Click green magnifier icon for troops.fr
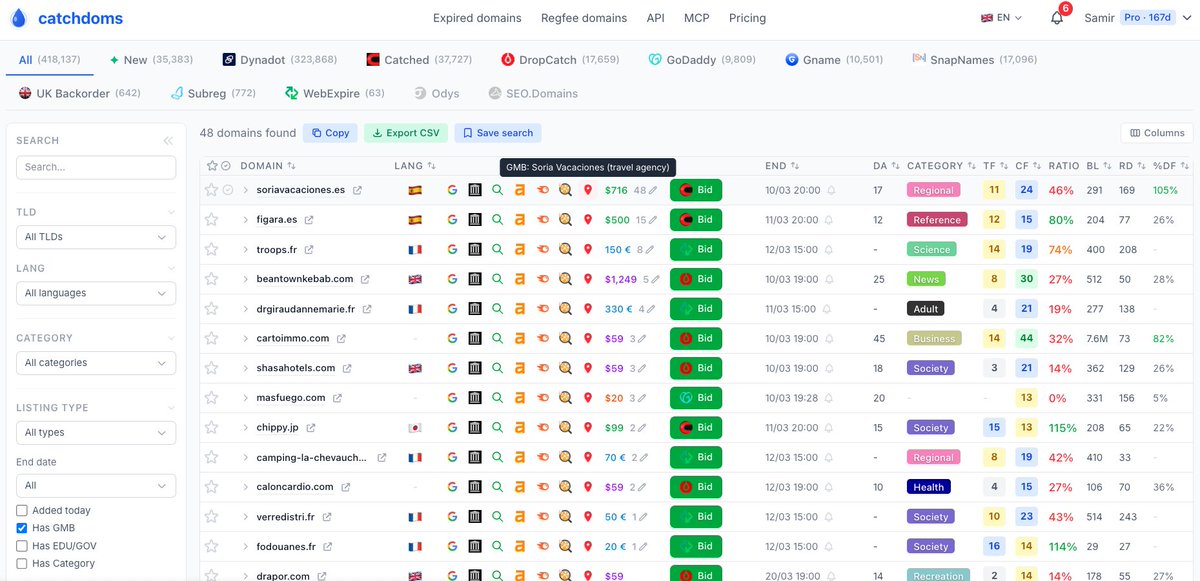The width and height of the screenshot is (1200, 581). [498, 249]
